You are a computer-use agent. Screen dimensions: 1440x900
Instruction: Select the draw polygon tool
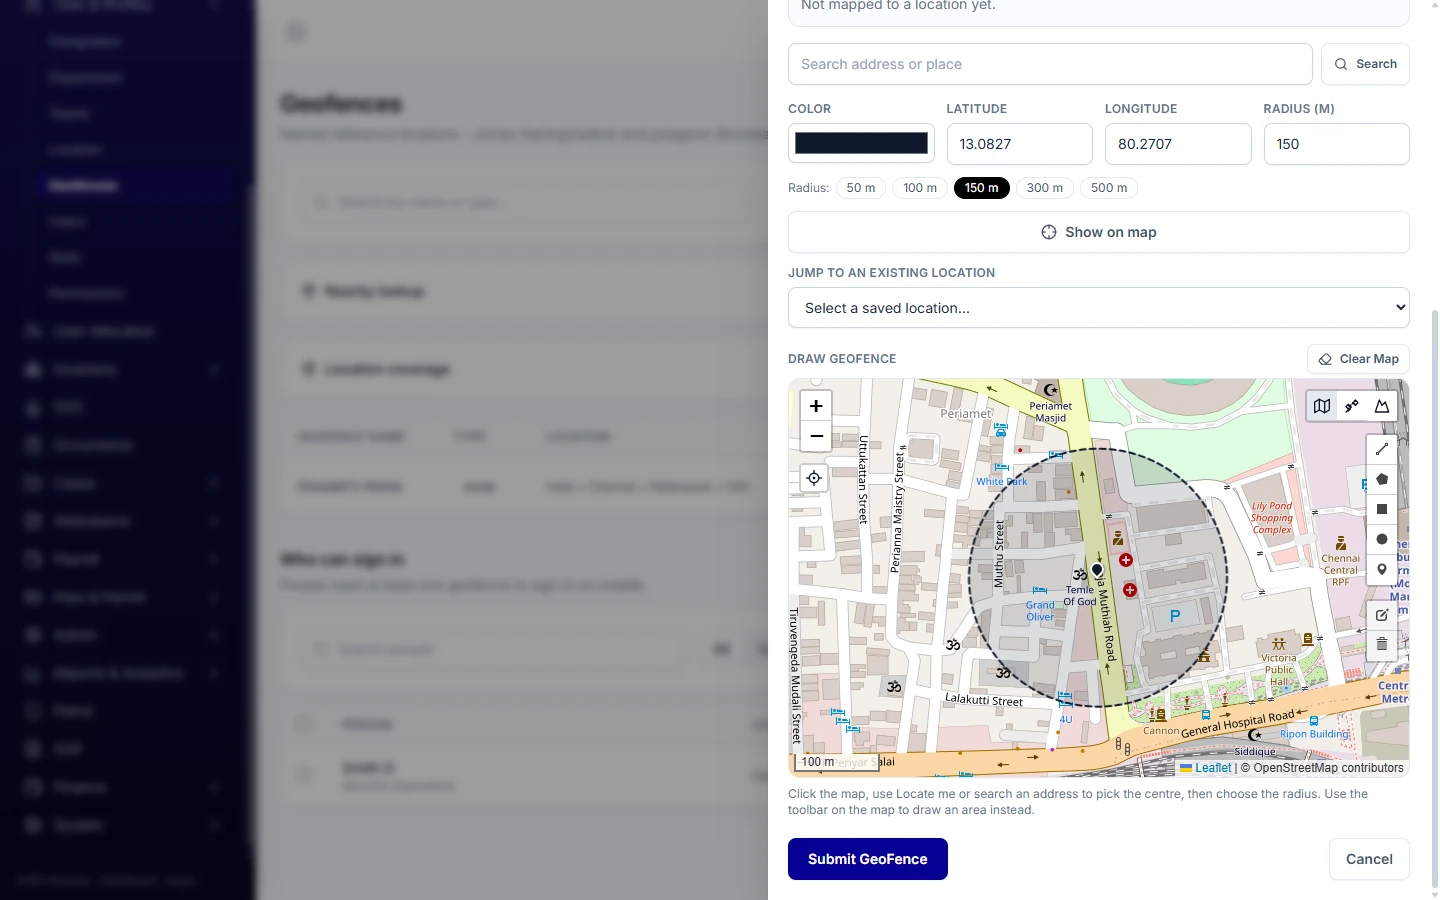click(x=1382, y=479)
